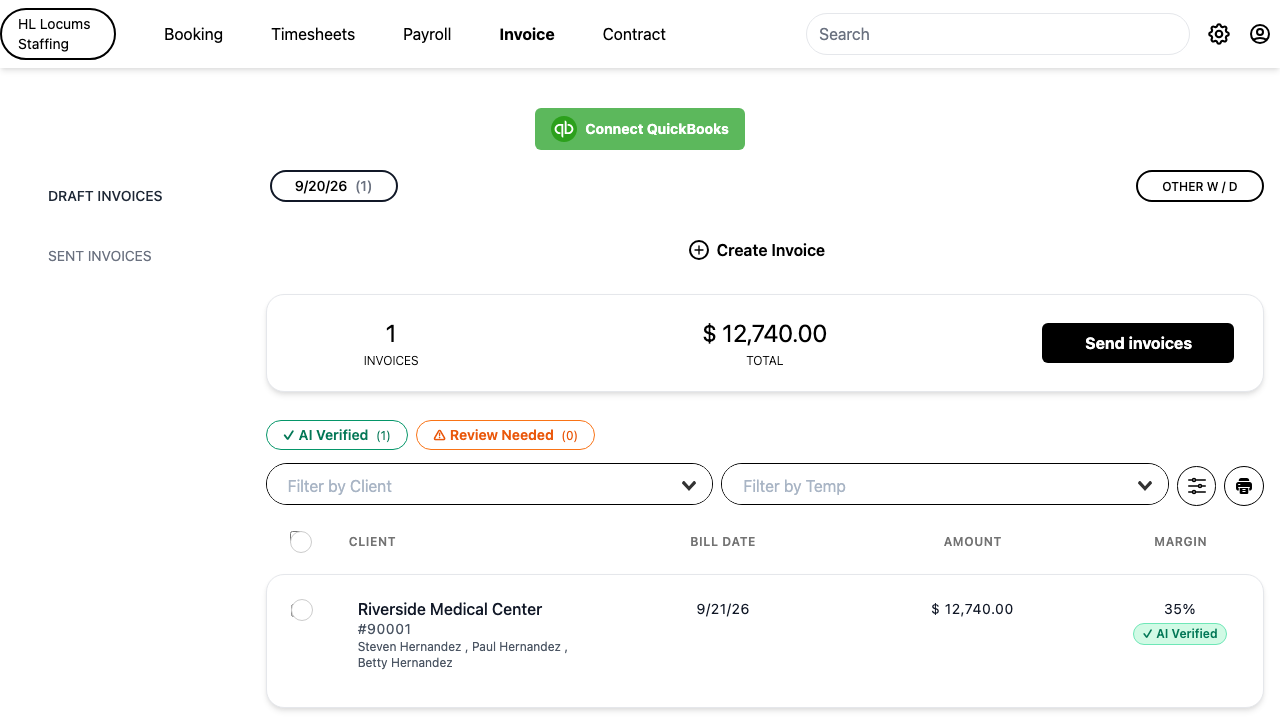This screenshot has width=1280, height=720.
Task: Open the settings gear icon
Action: (x=1218, y=34)
